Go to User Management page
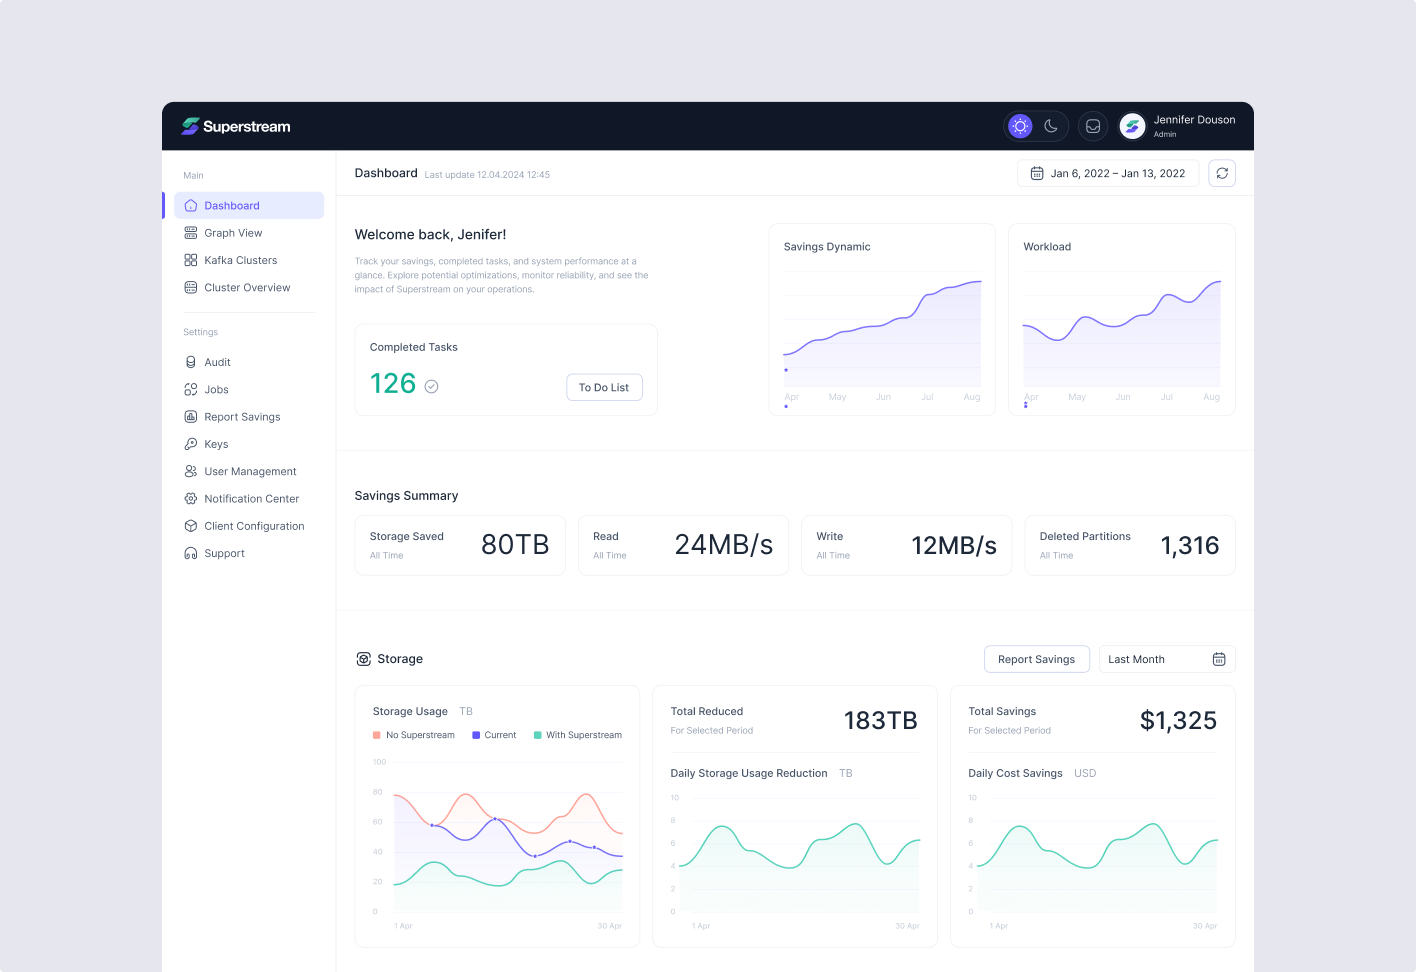This screenshot has height=972, width=1416. coord(249,471)
